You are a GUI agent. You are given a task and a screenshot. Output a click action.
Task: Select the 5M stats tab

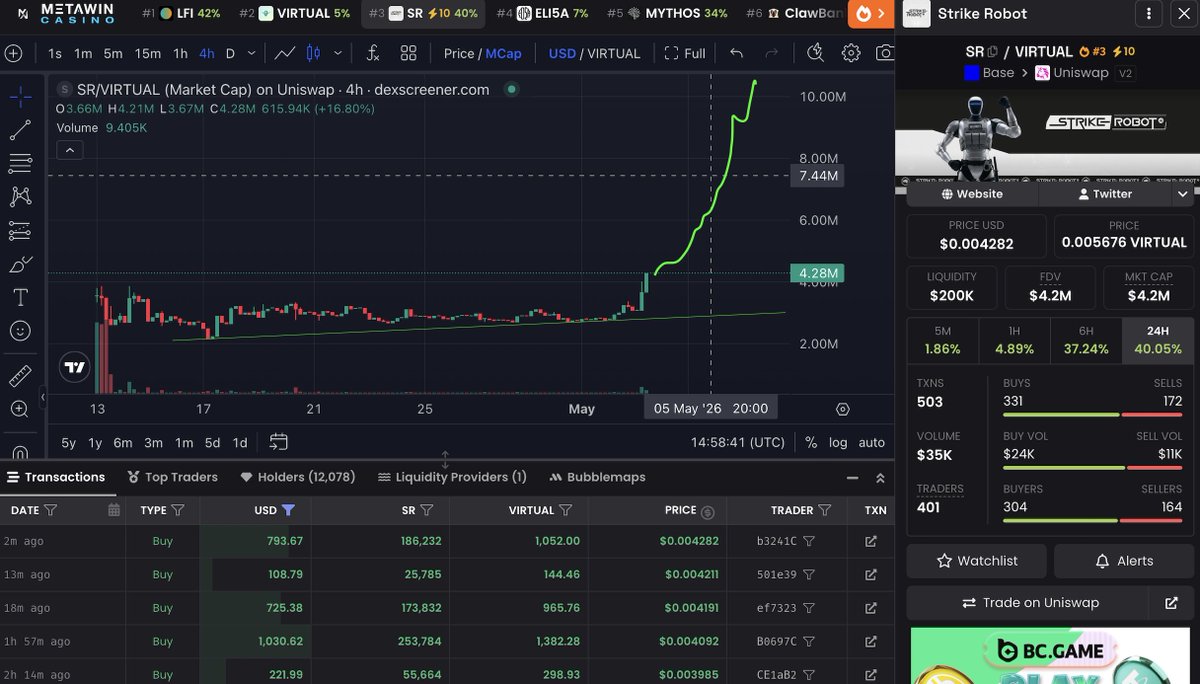(942, 340)
